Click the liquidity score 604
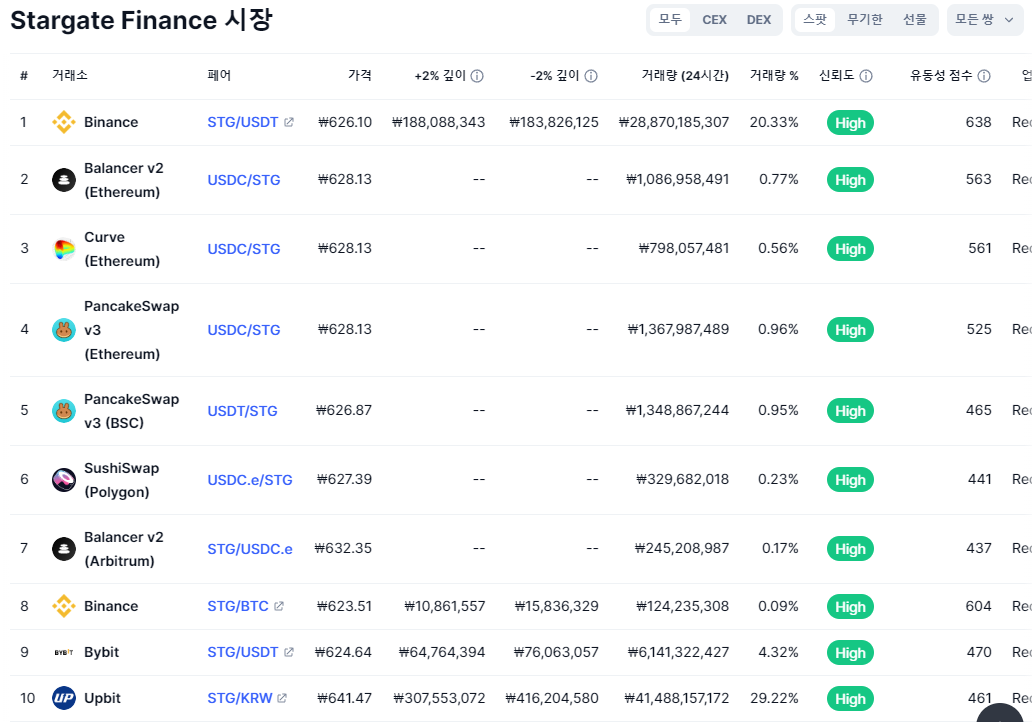The width and height of the screenshot is (1032, 722). point(979,606)
